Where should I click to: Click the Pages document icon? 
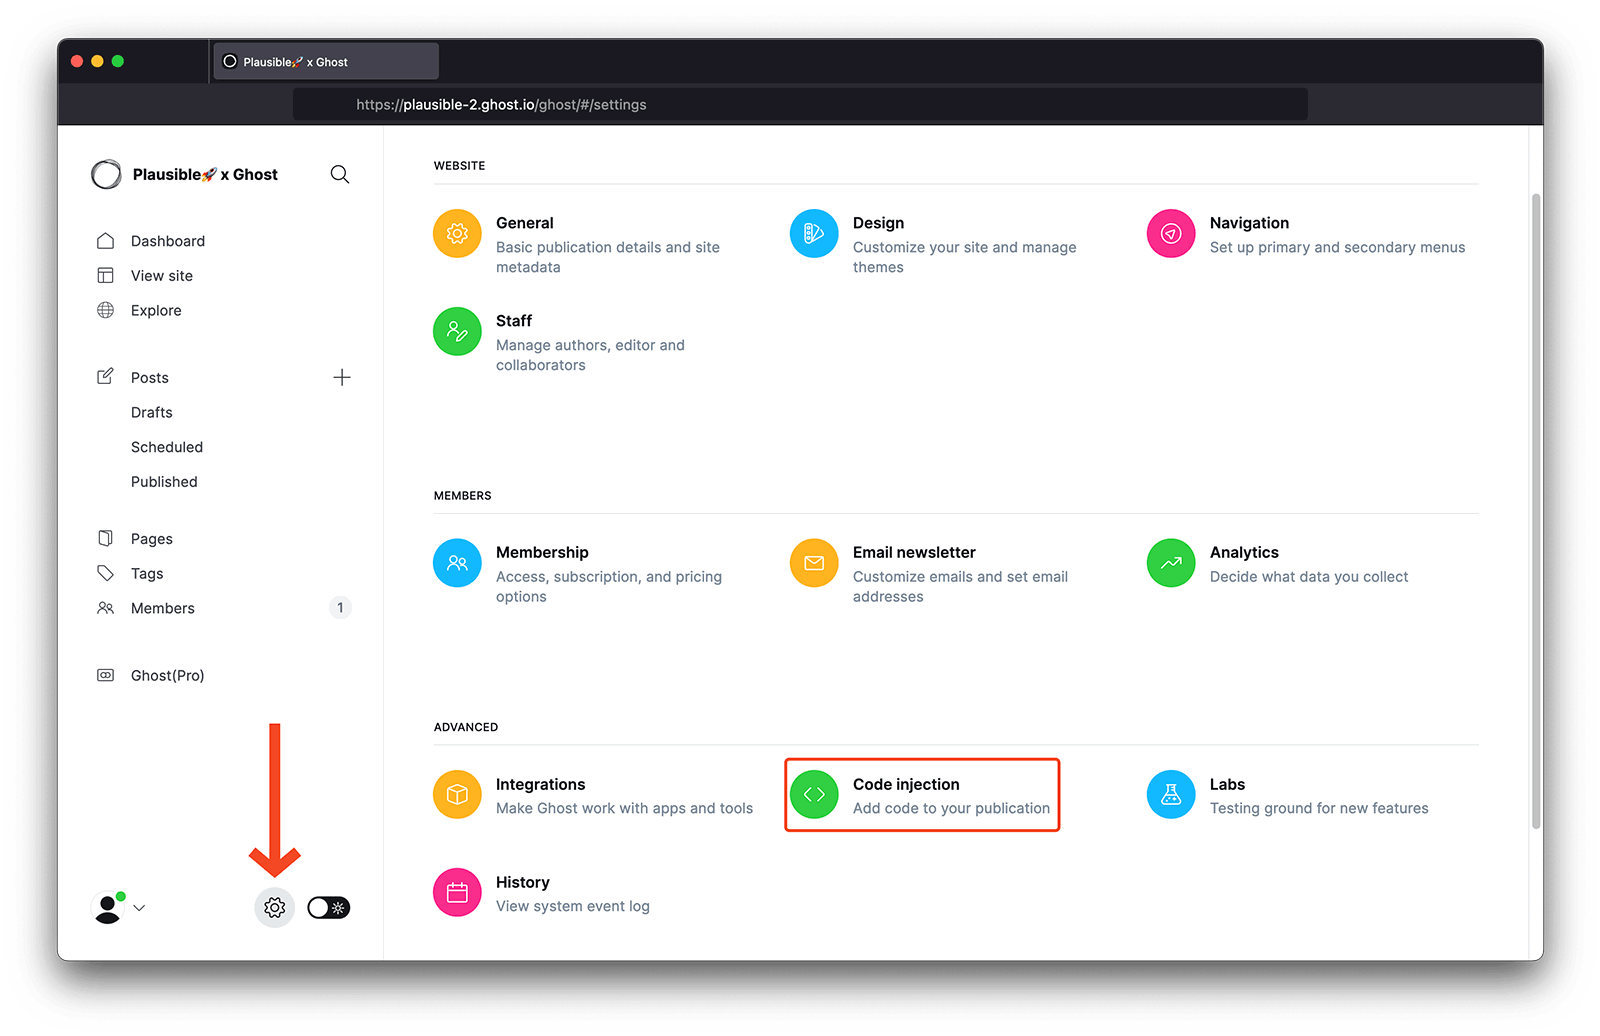[105, 538]
